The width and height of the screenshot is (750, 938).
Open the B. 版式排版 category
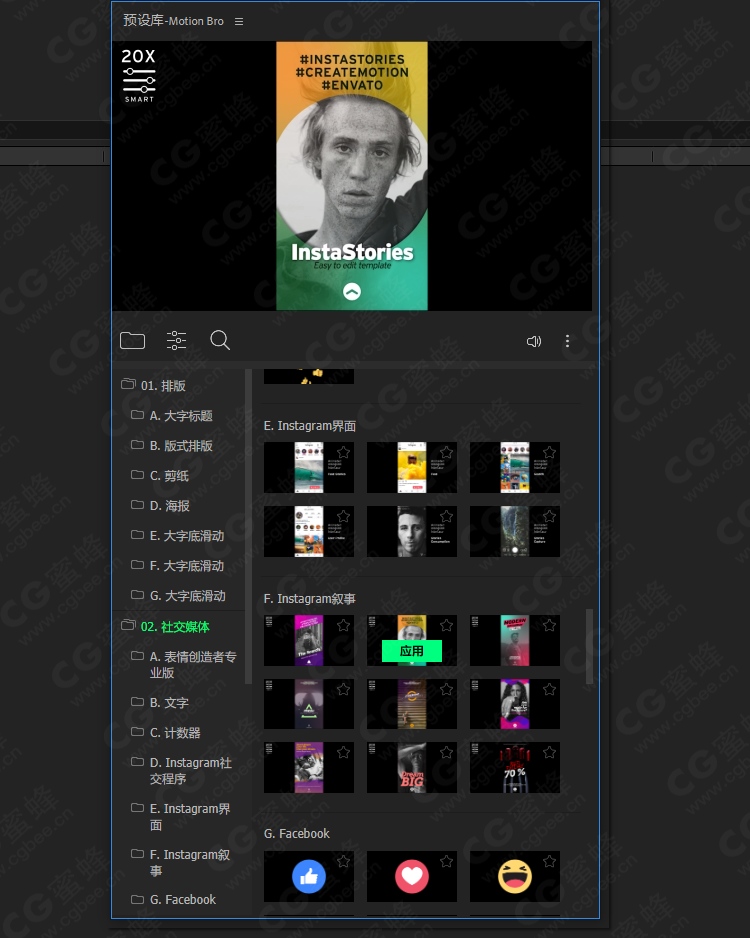[181, 446]
